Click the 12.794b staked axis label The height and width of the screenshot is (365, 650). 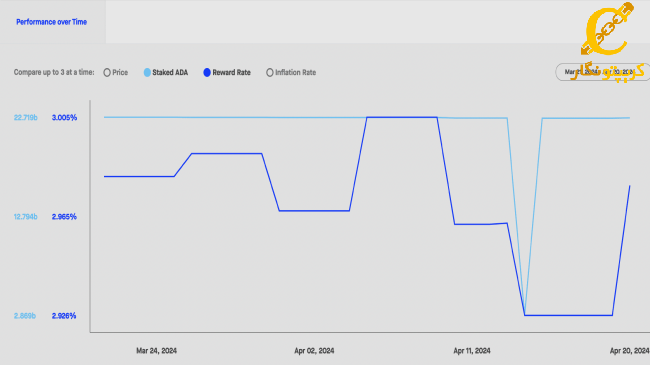(26, 217)
